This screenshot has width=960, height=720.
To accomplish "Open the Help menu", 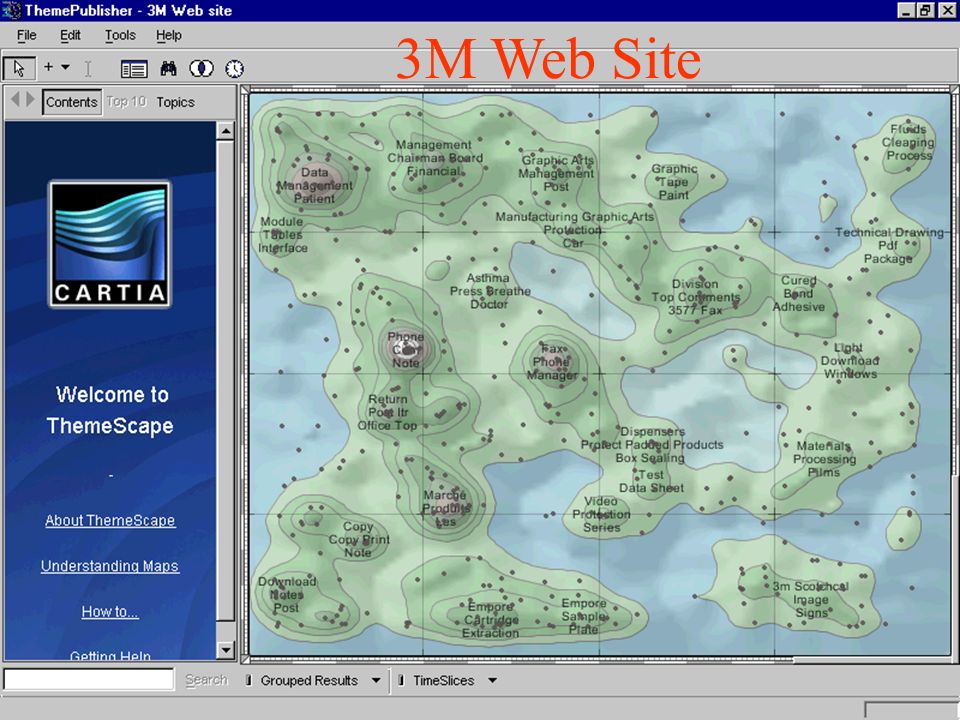I will pyautogui.click(x=168, y=36).
